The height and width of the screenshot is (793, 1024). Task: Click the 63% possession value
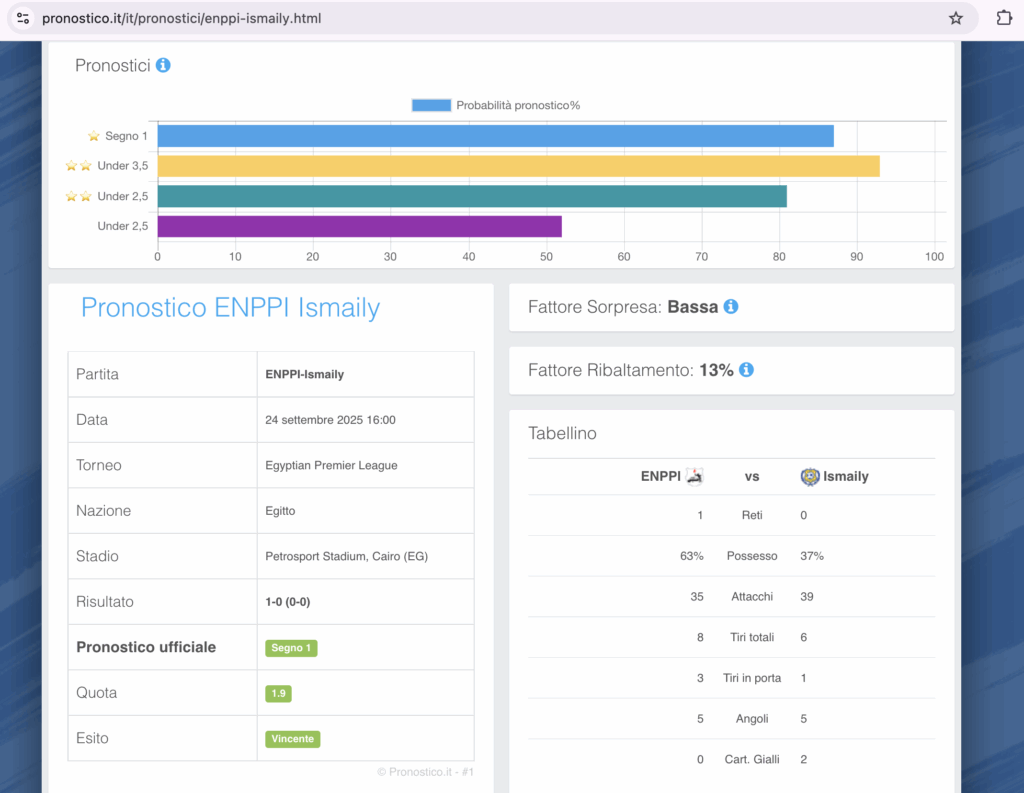click(692, 556)
